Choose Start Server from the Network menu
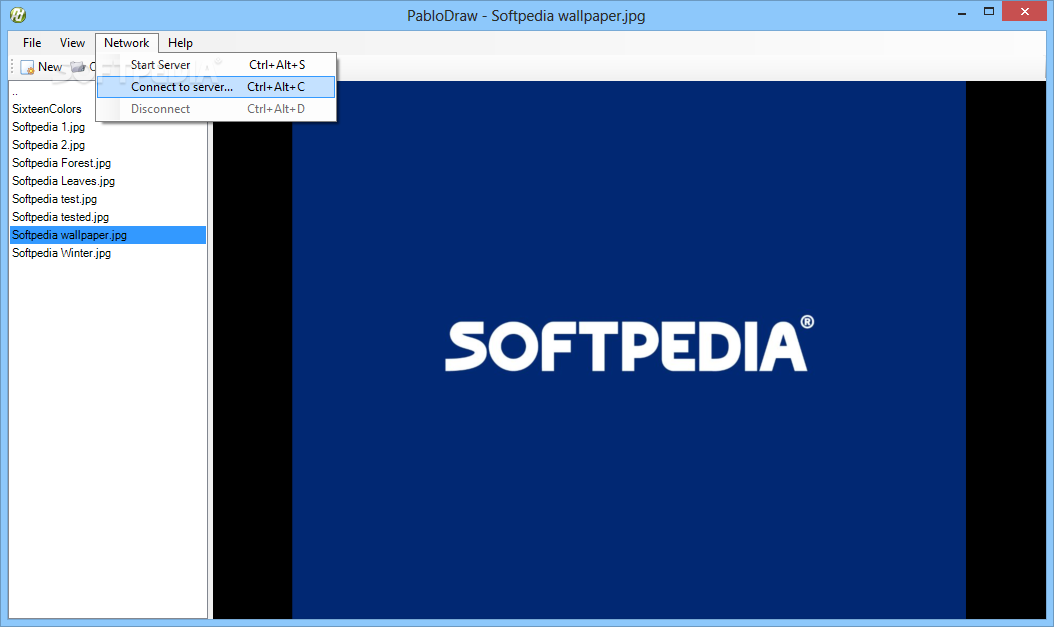1054x627 pixels. tap(216, 65)
